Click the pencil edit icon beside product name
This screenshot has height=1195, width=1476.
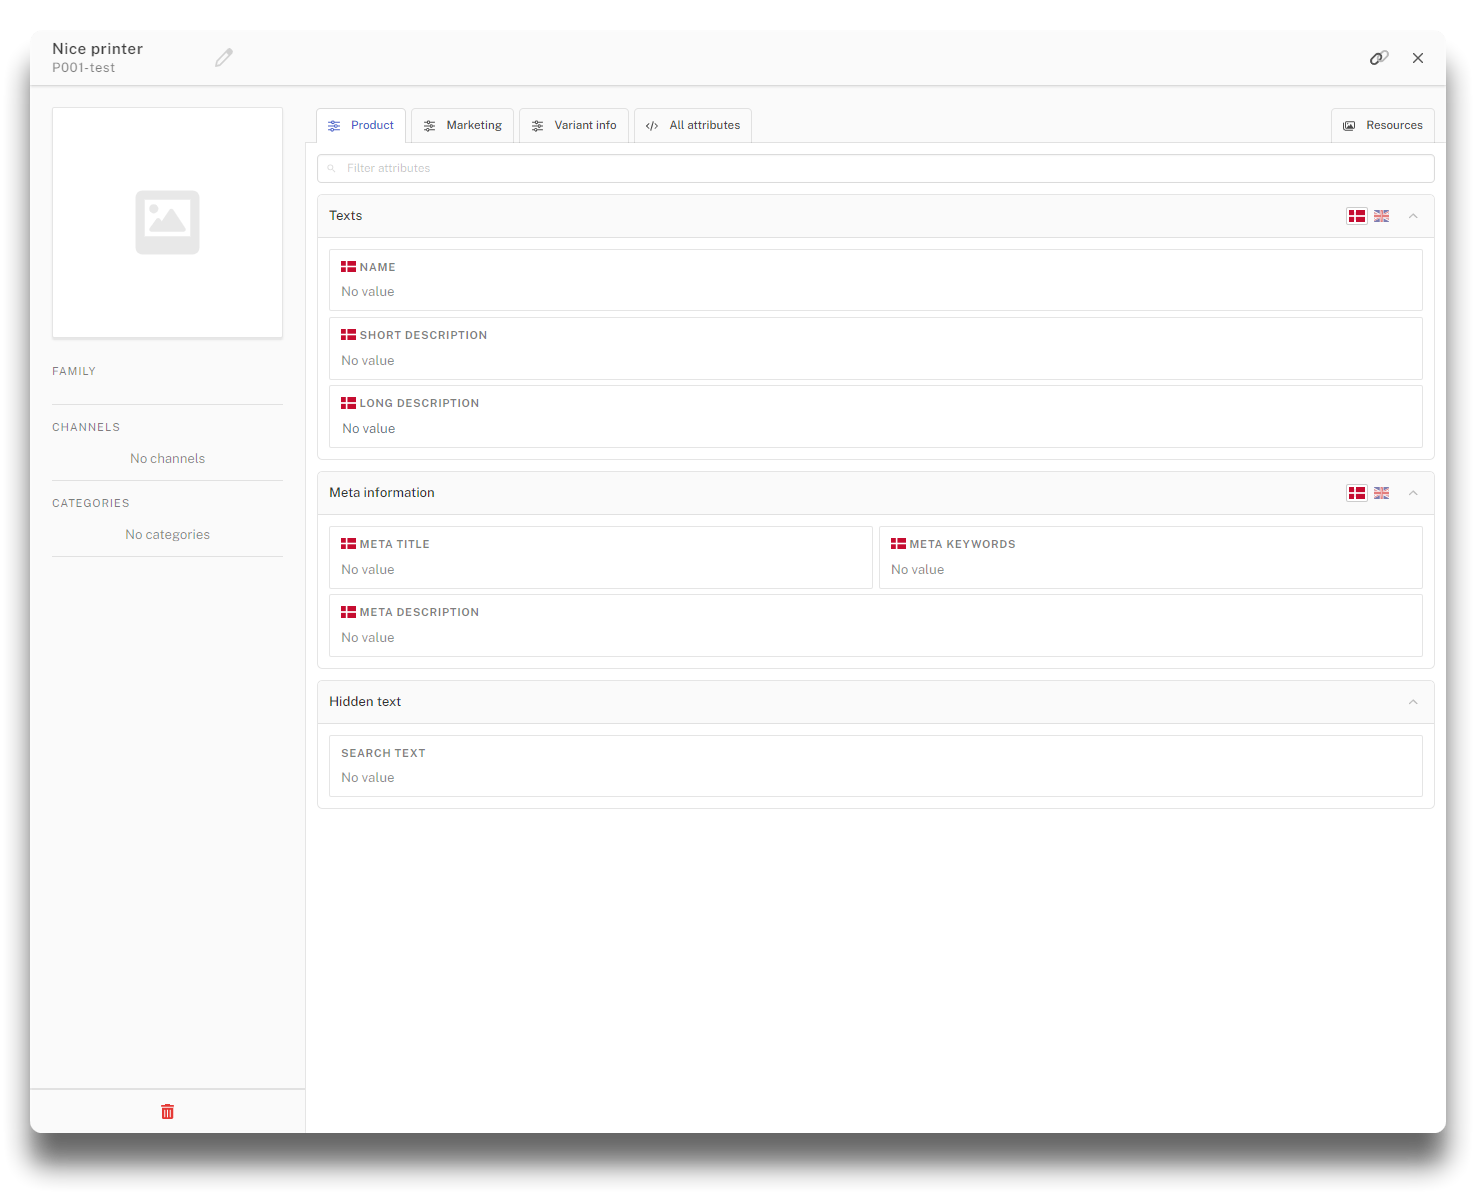(224, 58)
